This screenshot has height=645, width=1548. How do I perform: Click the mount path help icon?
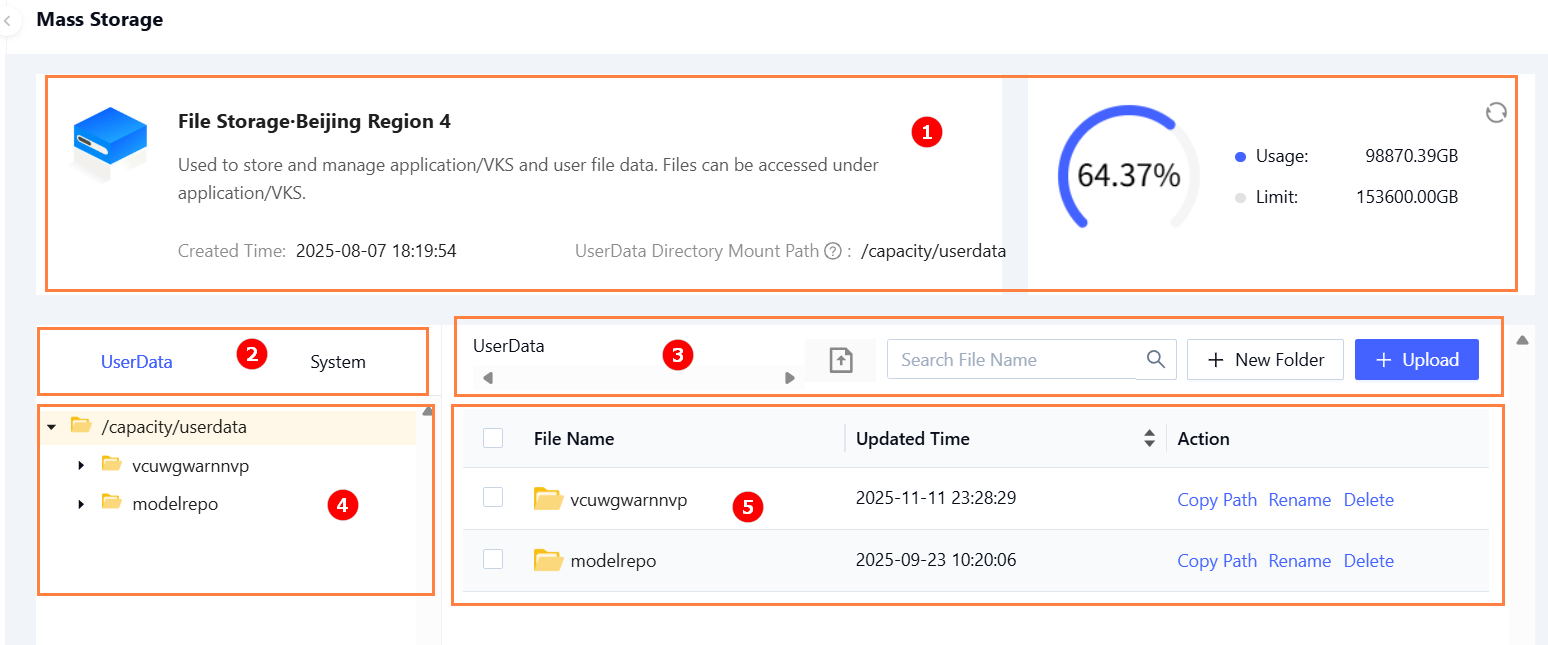(x=831, y=252)
